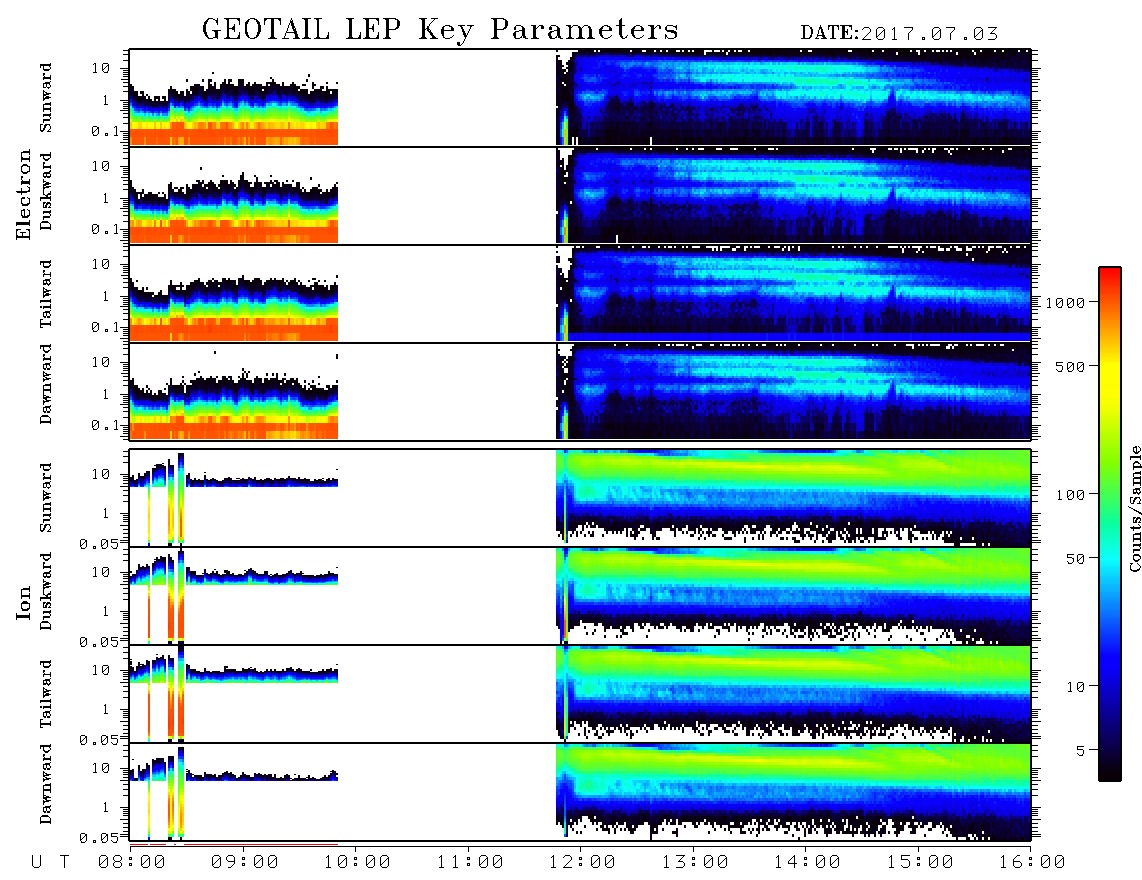Image resolution: width=1142 pixels, height=880 pixels.
Task: Select the Ion "Tailward" panel label
Action: point(46,694)
